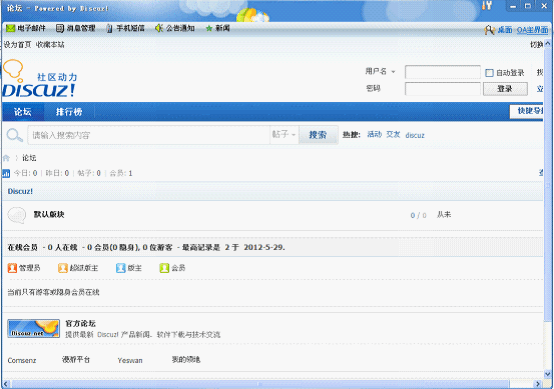Click the Yeswan footer link

pos(130,360)
